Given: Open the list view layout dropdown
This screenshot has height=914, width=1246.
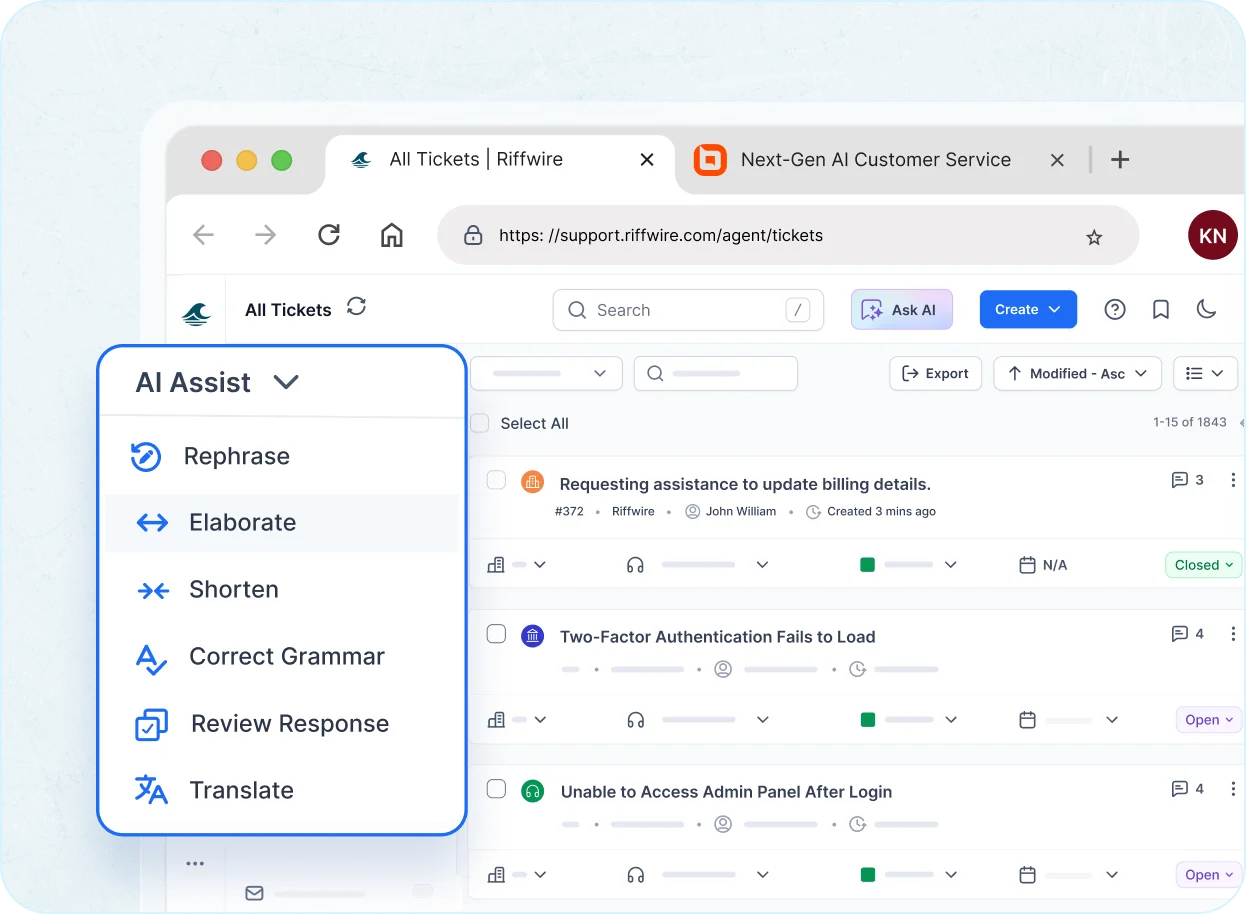Looking at the screenshot, I should point(1205,373).
